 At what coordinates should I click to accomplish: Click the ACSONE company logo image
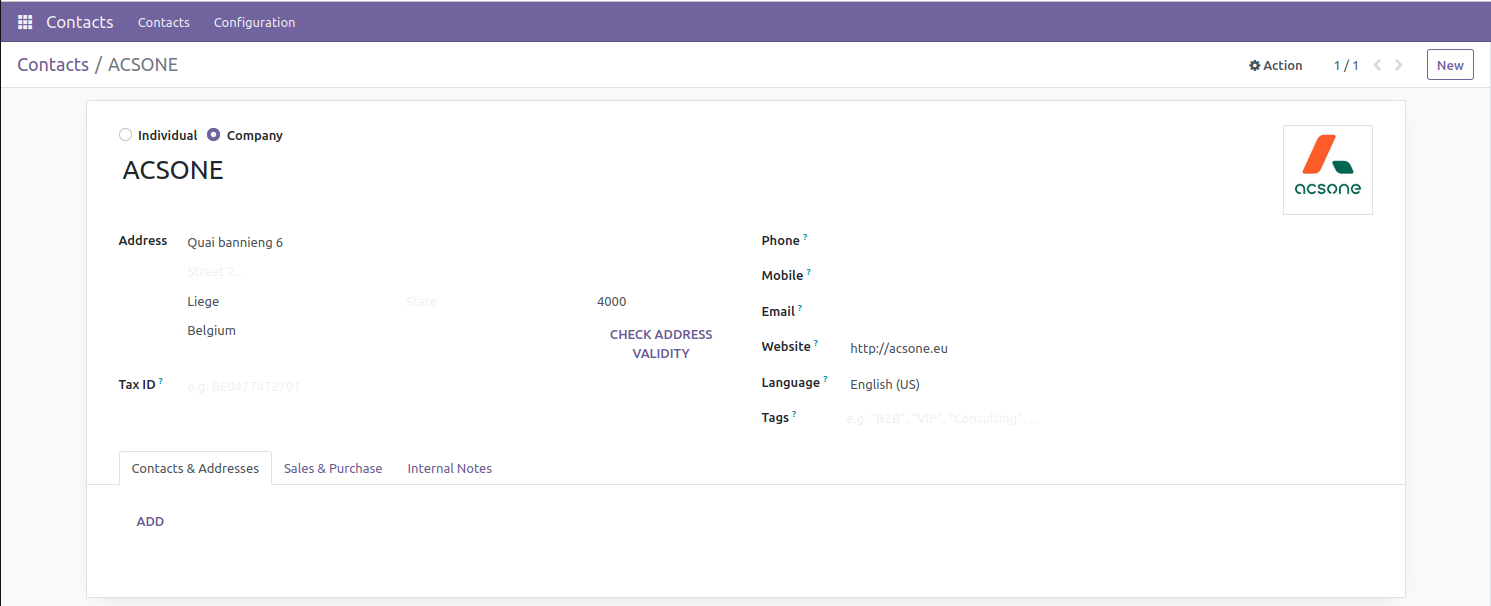click(1327, 170)
